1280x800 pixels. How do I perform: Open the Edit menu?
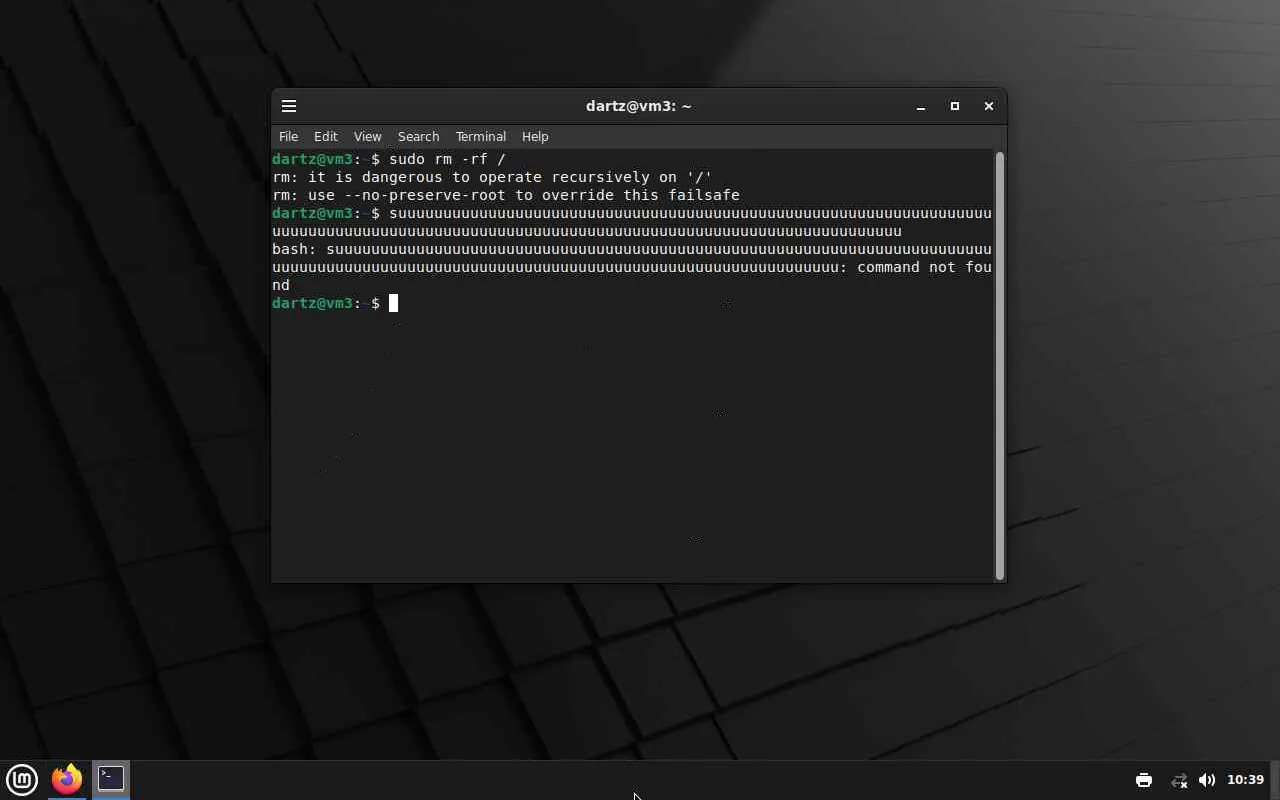(326, 136)
